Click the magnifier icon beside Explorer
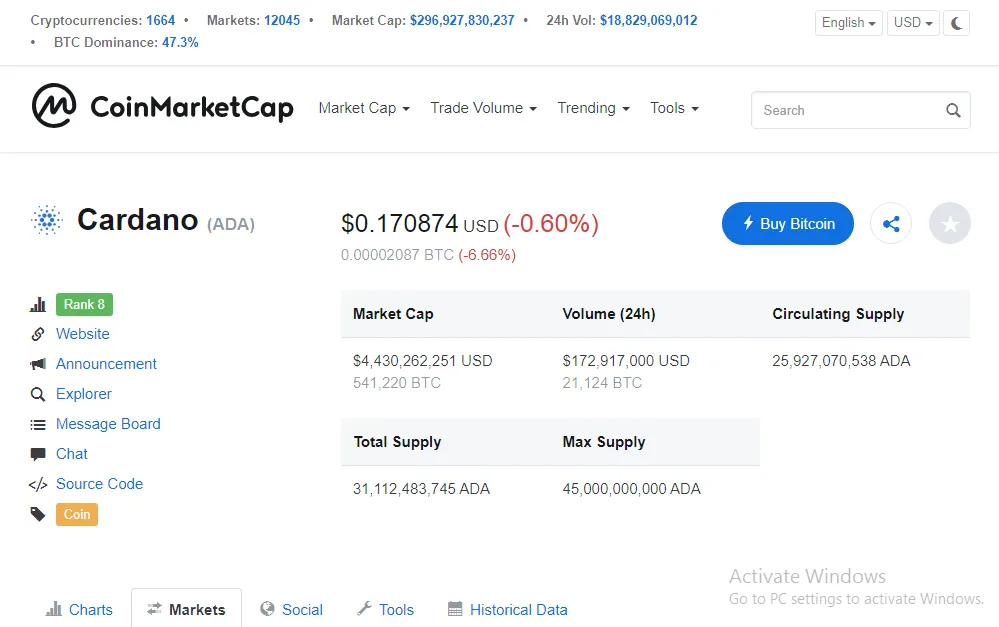Image resolution: width=999 pixels, height=627 pixels. 38,394
